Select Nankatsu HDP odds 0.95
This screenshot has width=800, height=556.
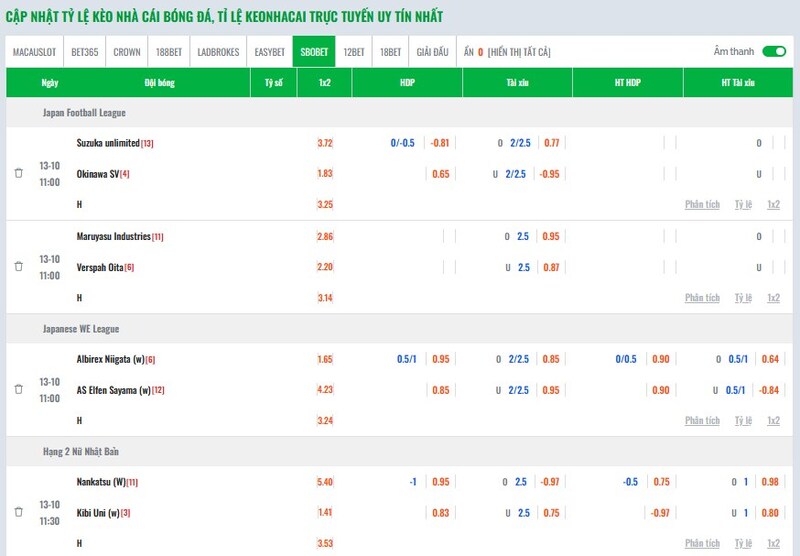440,482
